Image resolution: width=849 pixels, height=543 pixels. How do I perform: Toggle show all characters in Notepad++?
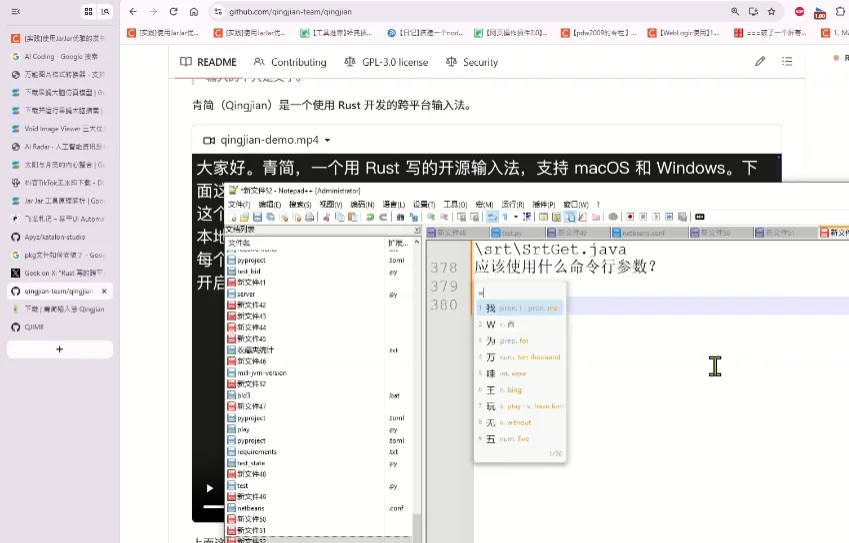click(x=505, y=217)
